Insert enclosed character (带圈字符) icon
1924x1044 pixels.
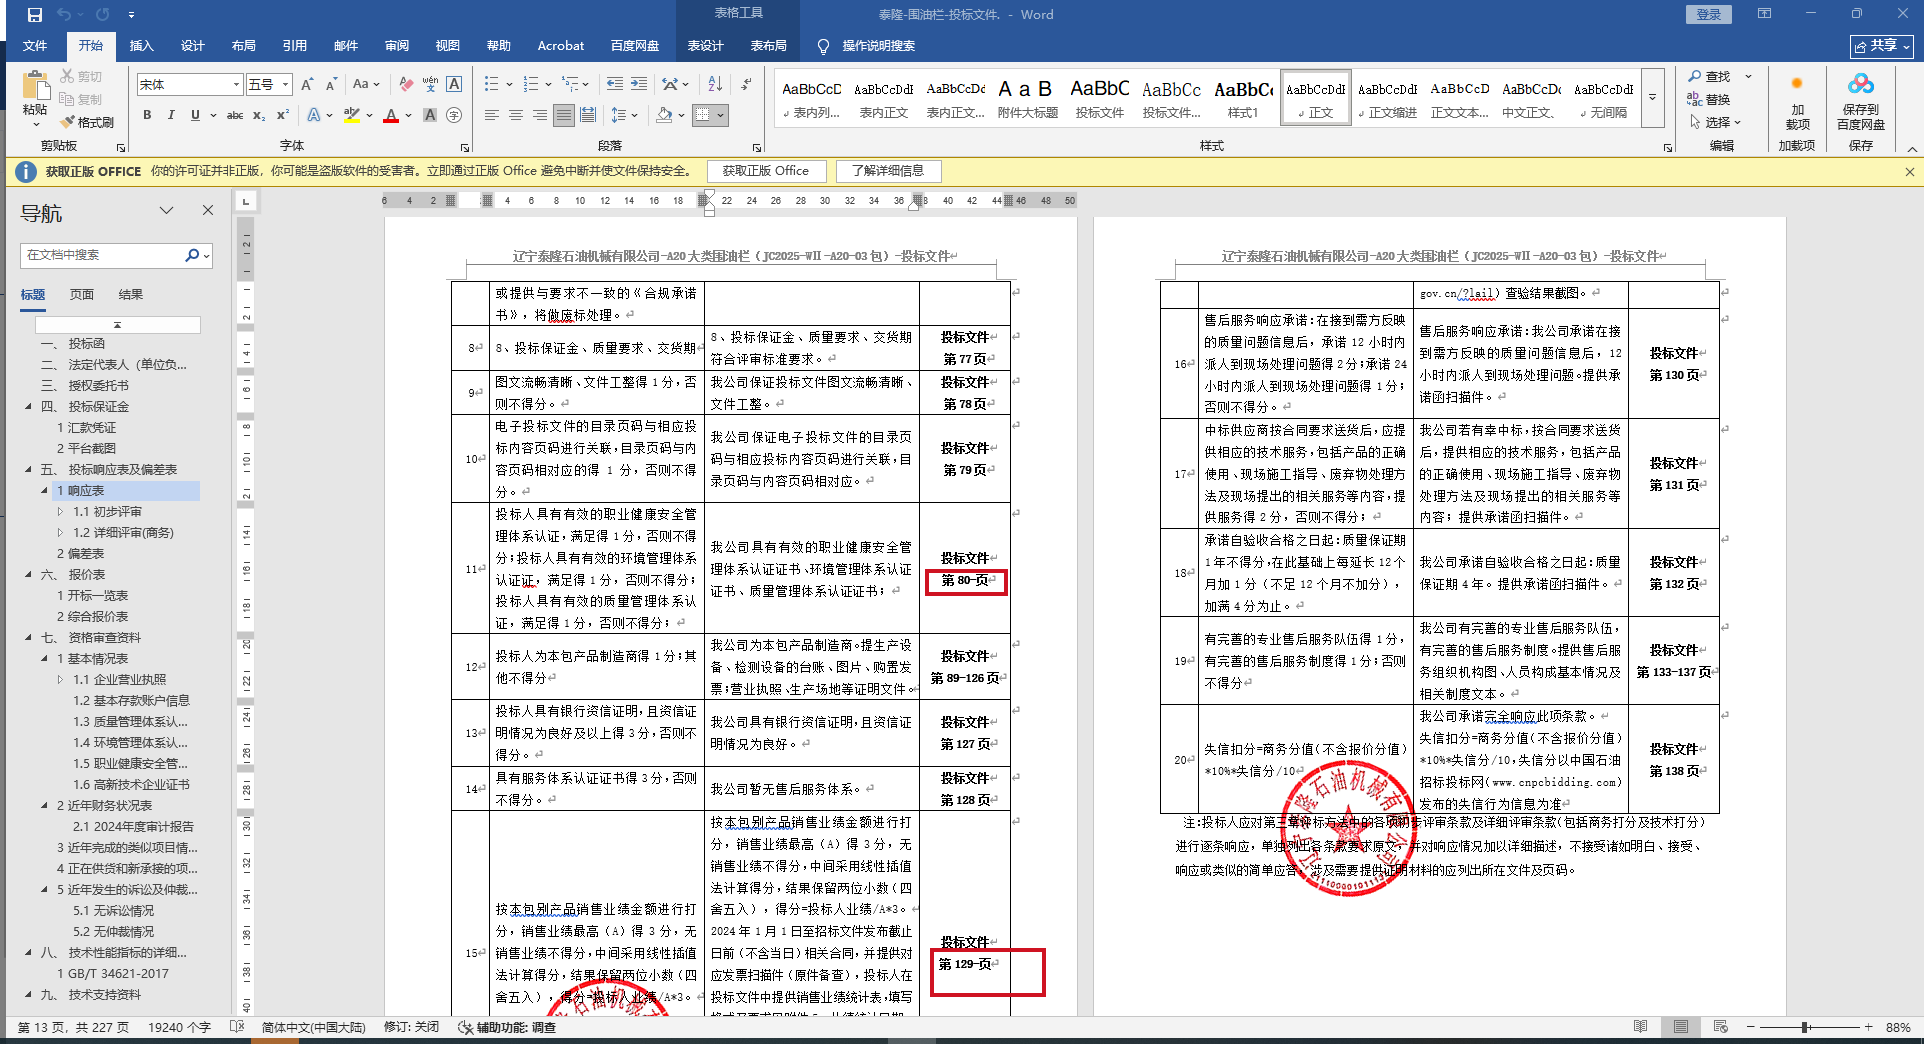(x=454, y=115)
